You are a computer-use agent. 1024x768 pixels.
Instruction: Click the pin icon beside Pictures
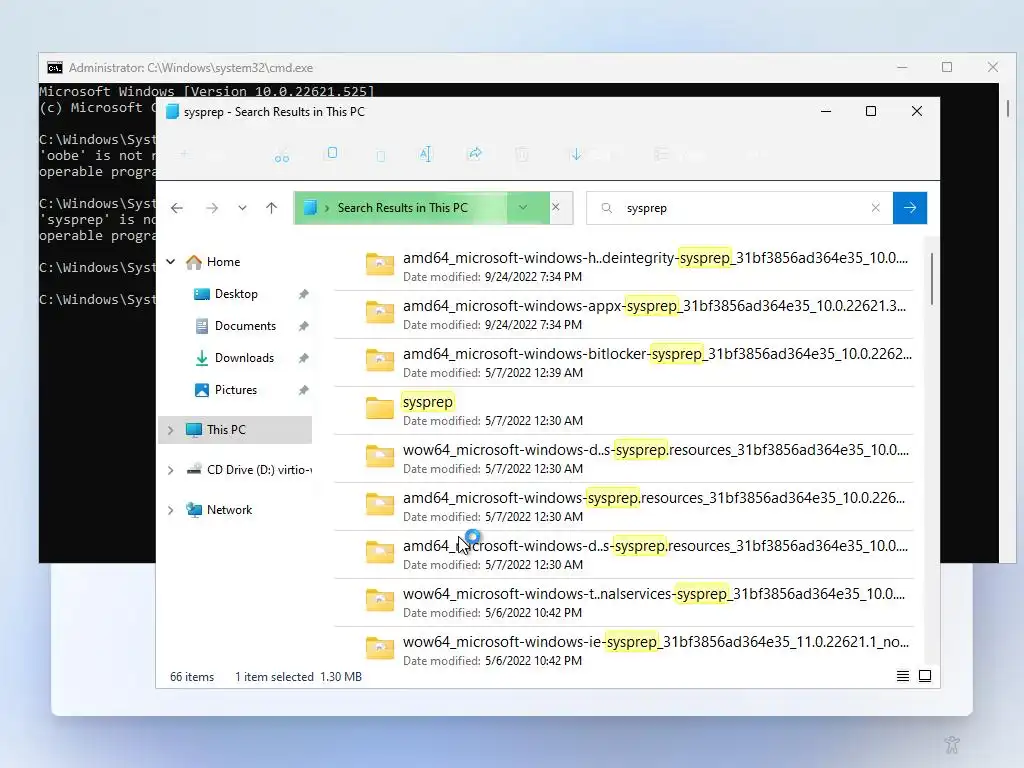303,390
